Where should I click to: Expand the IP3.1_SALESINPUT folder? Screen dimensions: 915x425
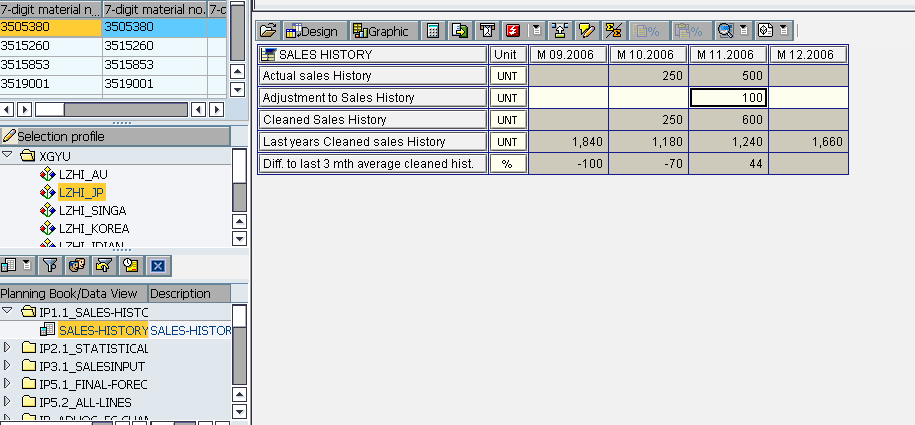pos(9,366)
